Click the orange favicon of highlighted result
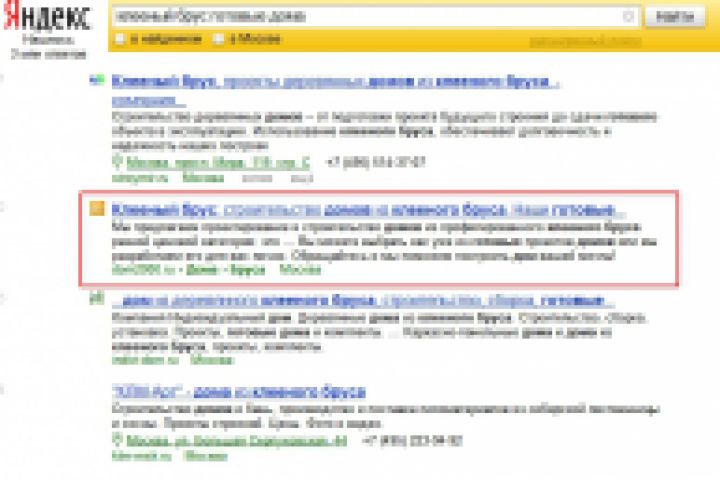The width and height of the screenshot is (720, 480). [96, 209]
